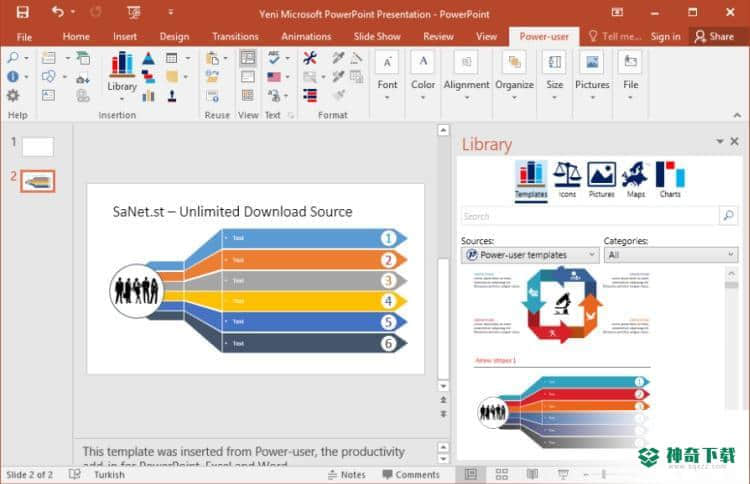
Task: Open the Size dropdown in the ribbon
Action: point(554,76)
